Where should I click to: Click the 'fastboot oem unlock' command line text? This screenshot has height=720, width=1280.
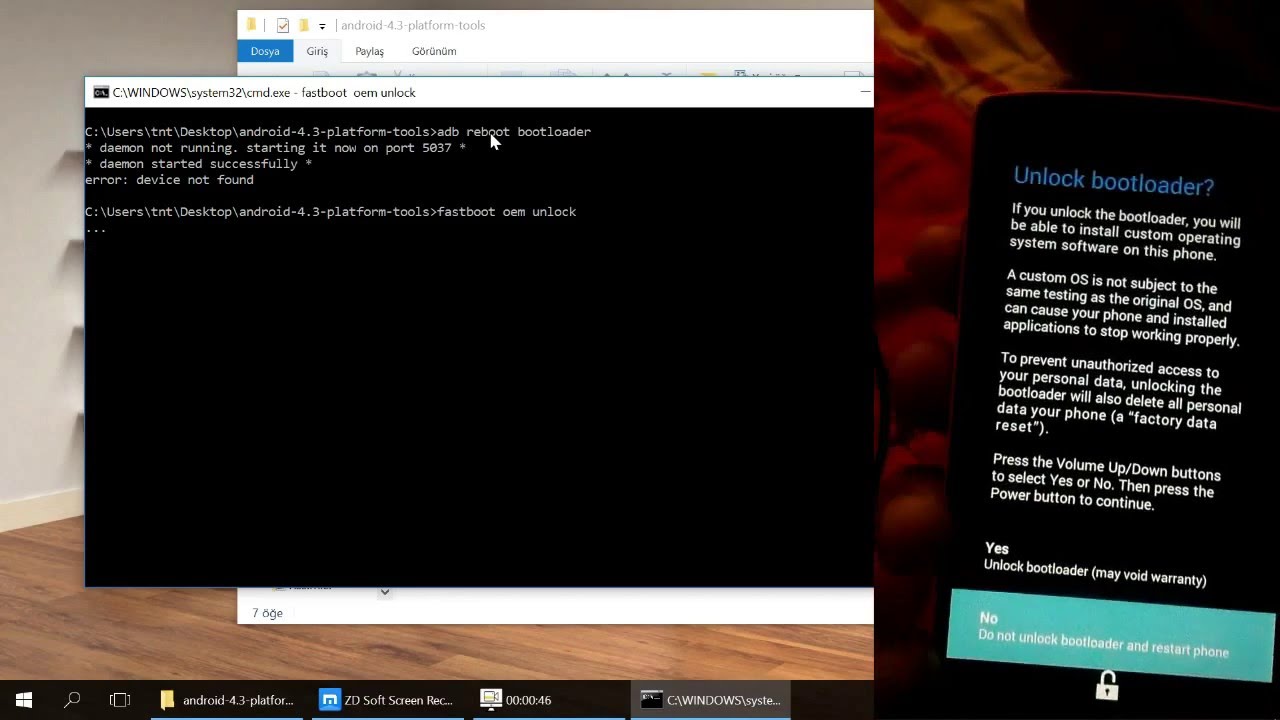point(507,212)
